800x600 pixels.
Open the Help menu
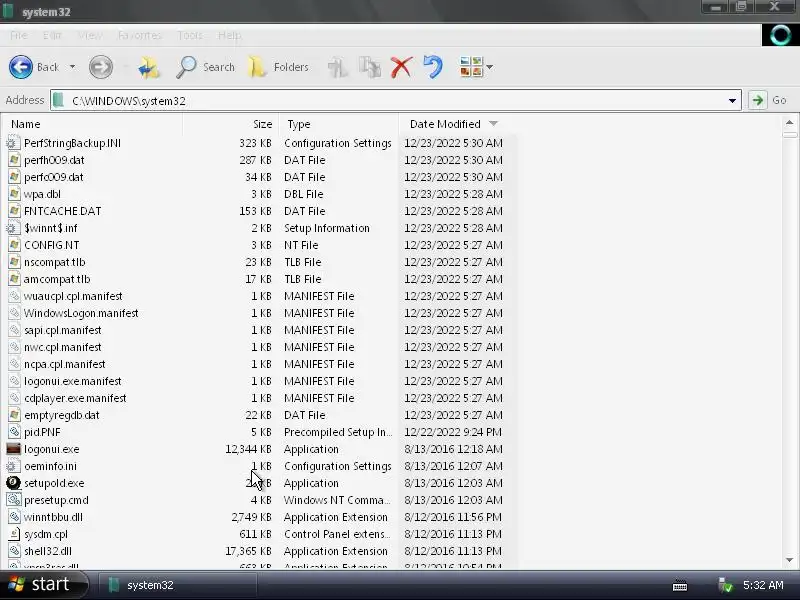coord(229,35)
